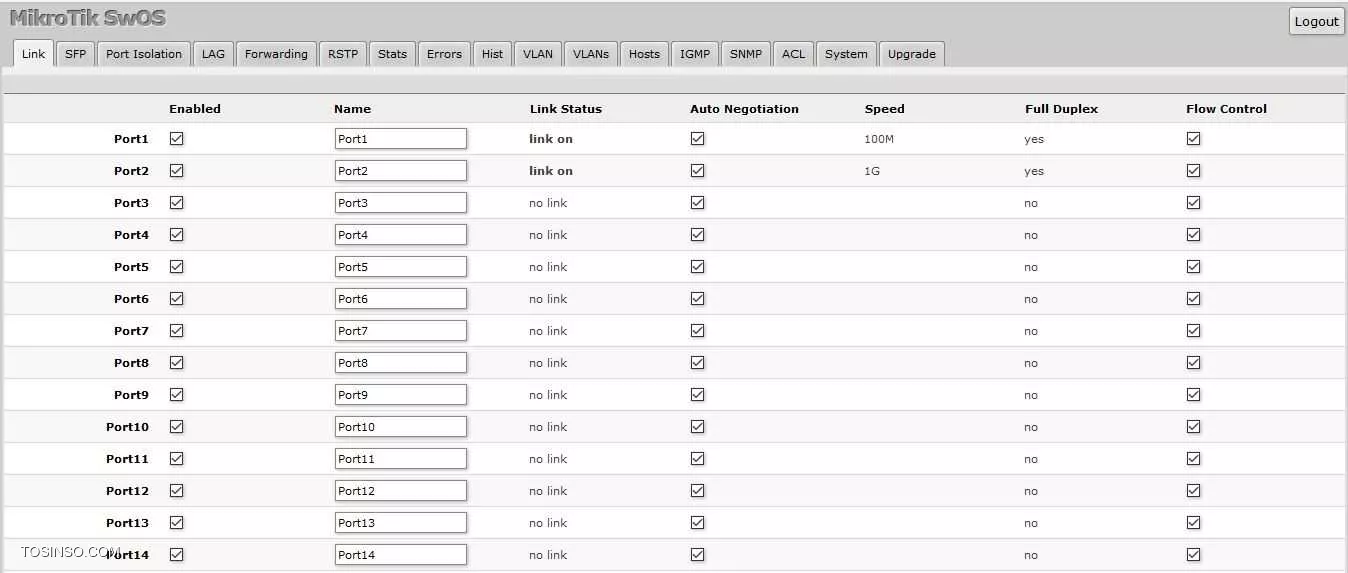The width and height of the screenshot is (1348, 573).
Task: Go to the RSTP tab
Action: [342, 54]
